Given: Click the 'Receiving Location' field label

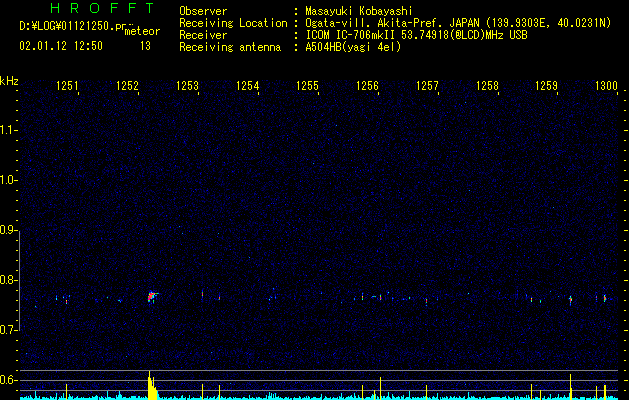Looking at the screenshot, I should pyautogui.click(x=233, y=23).
